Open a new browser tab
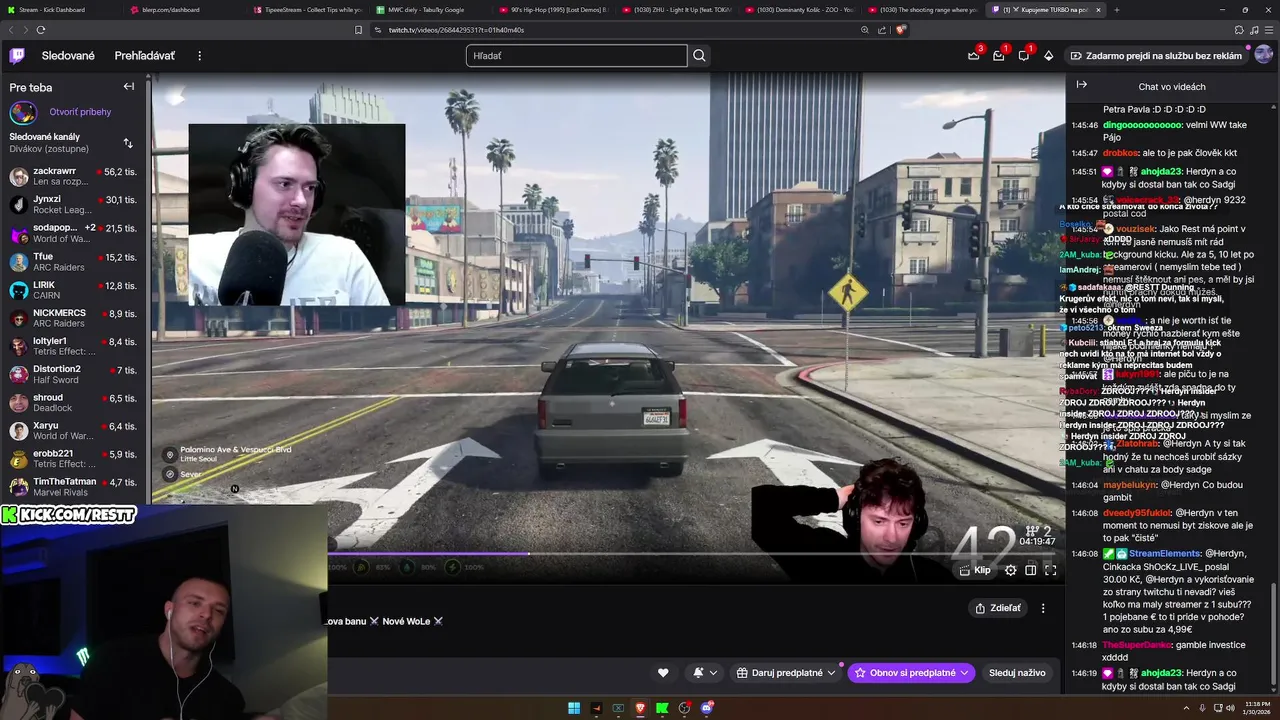Viewport: 1280px width, 720px height. [1117, 9]
